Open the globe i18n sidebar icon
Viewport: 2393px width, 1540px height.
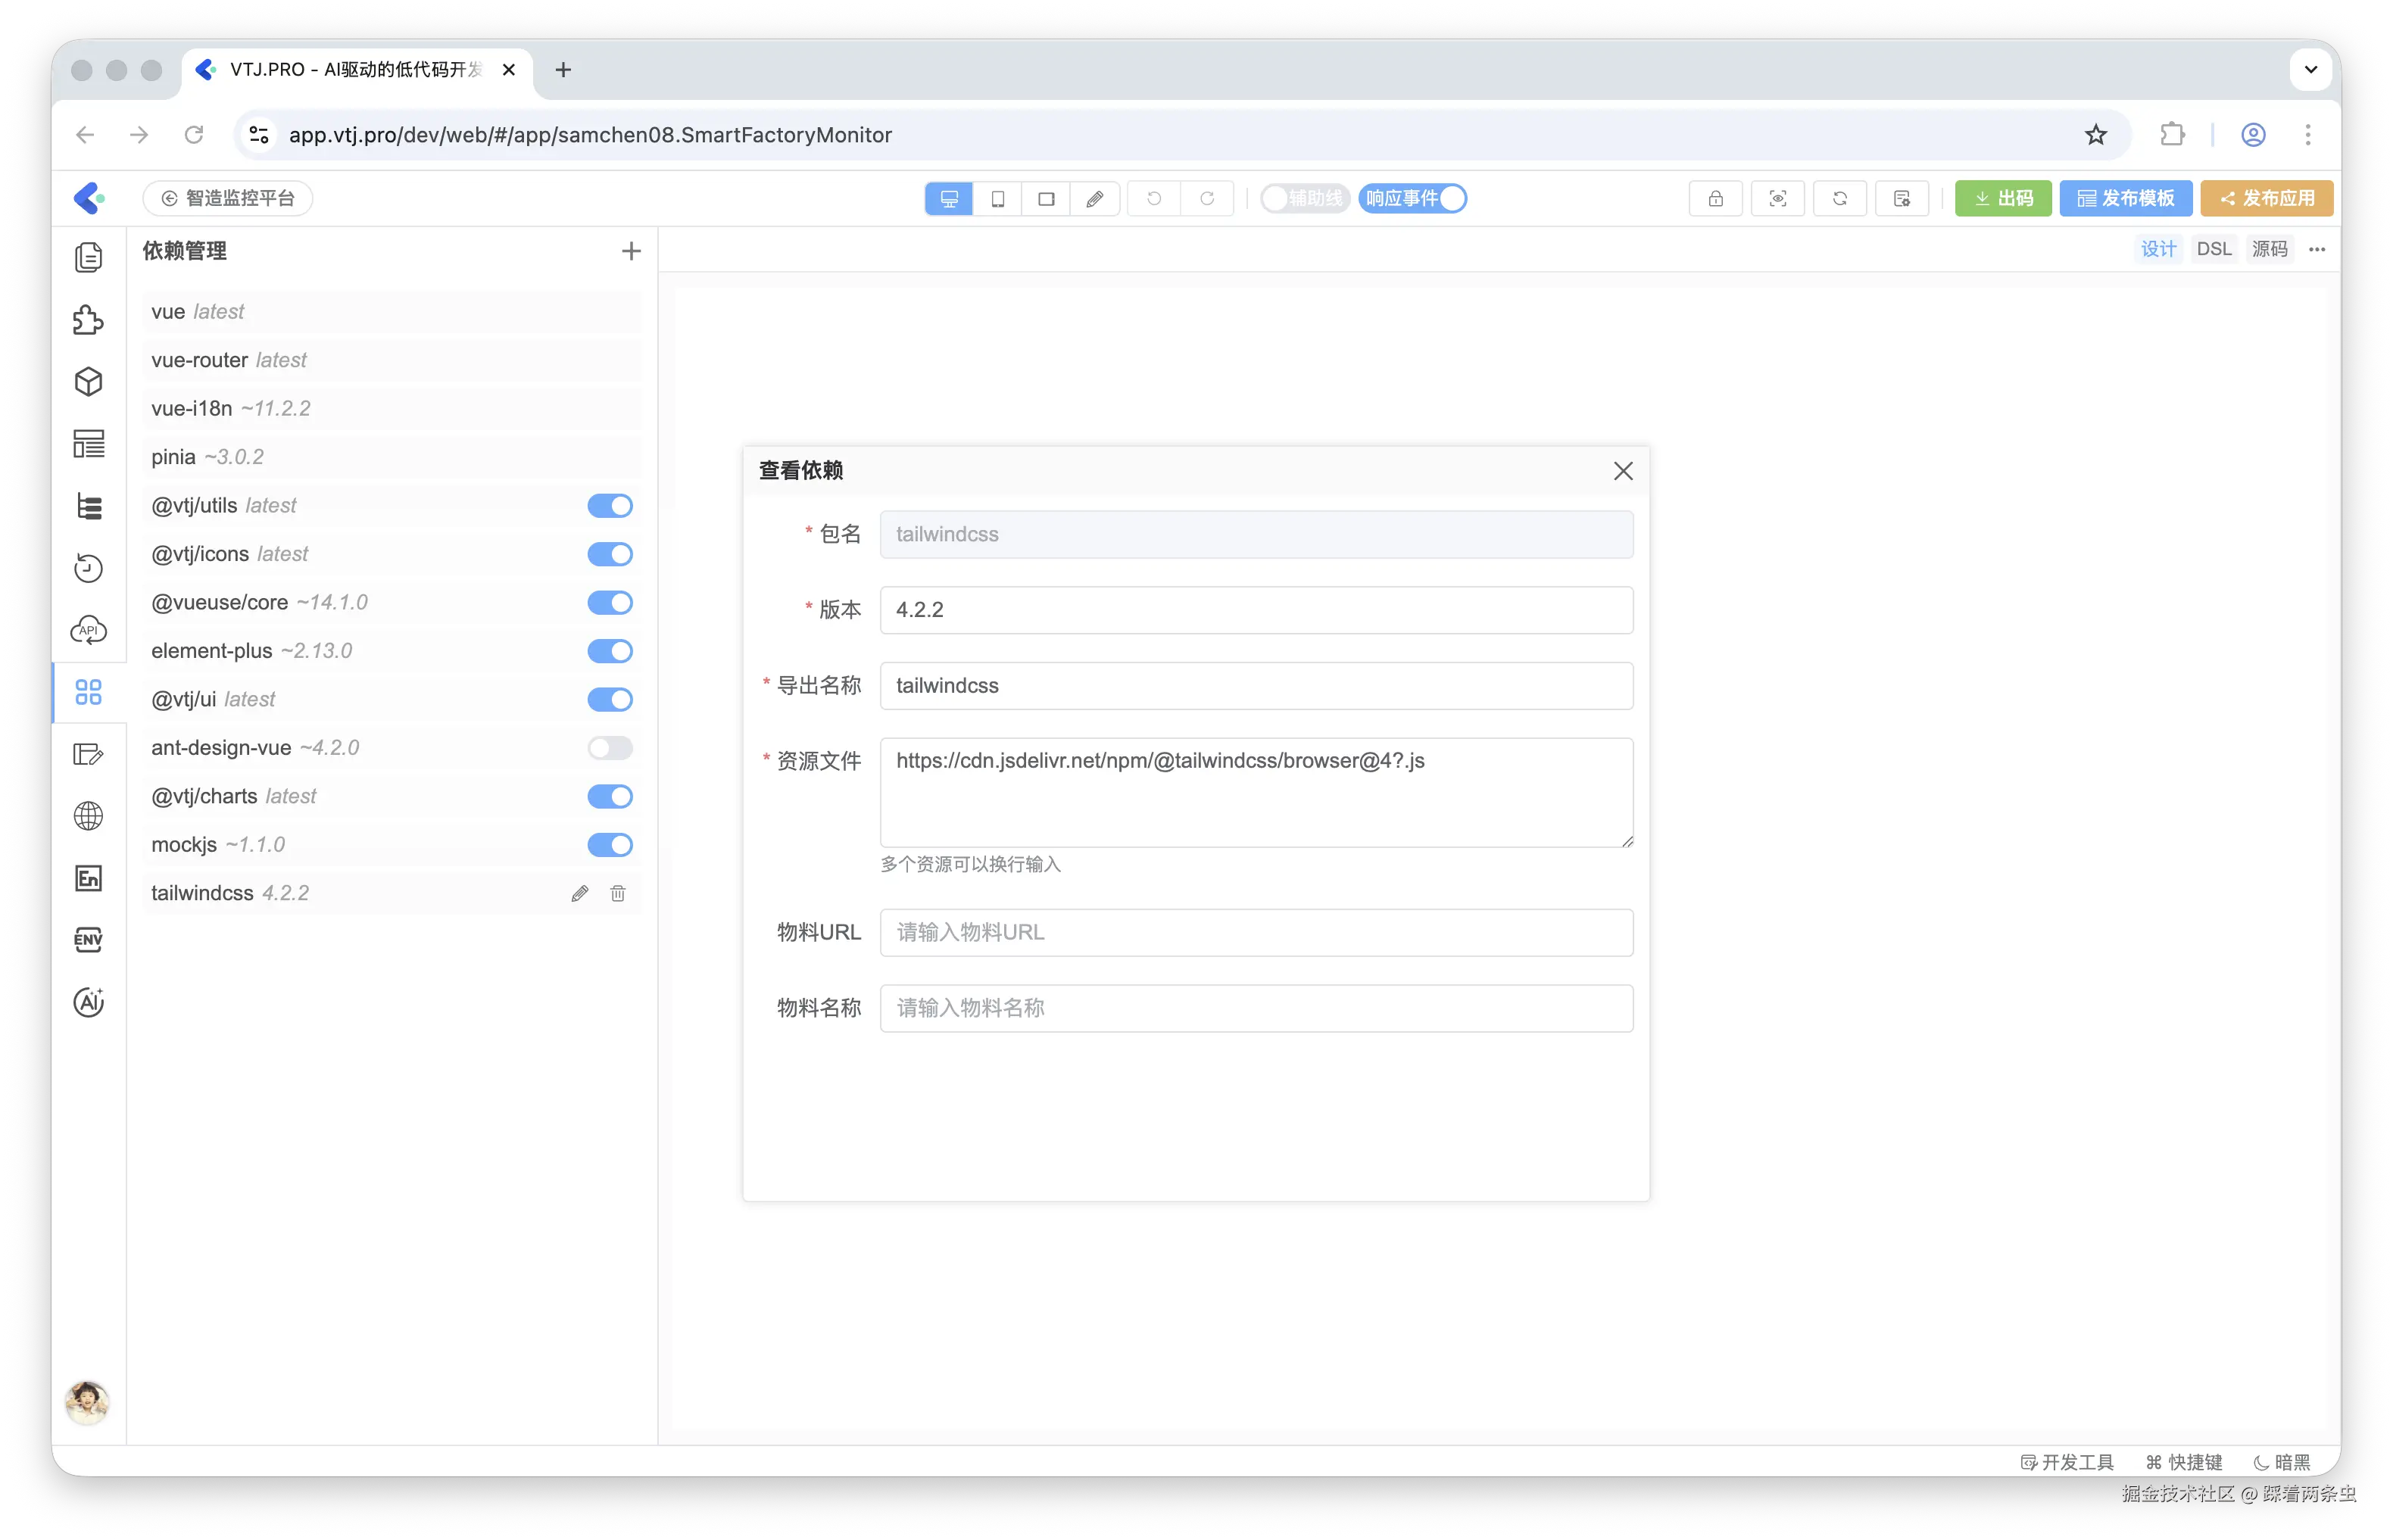click(x=88, y=816)
